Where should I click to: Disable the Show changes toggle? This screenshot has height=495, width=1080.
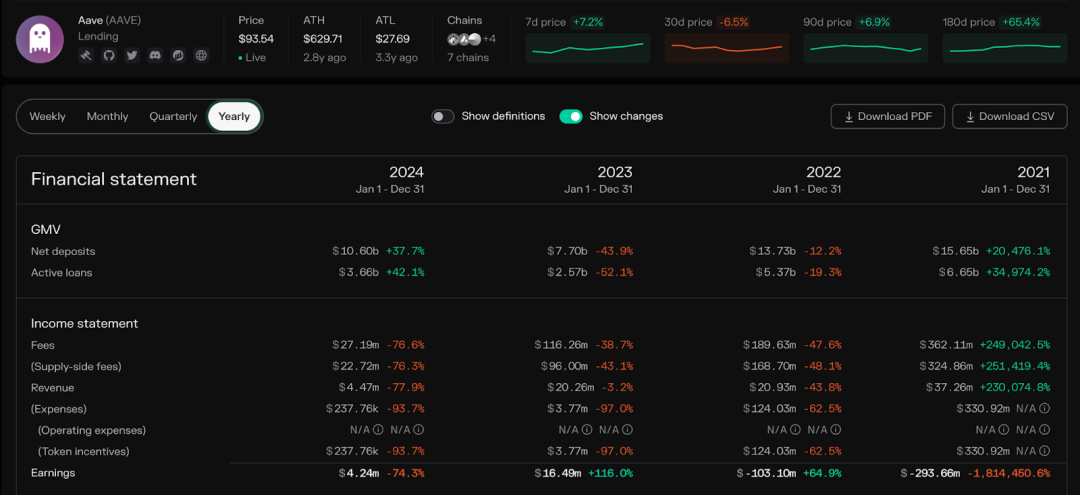point(571,116)
